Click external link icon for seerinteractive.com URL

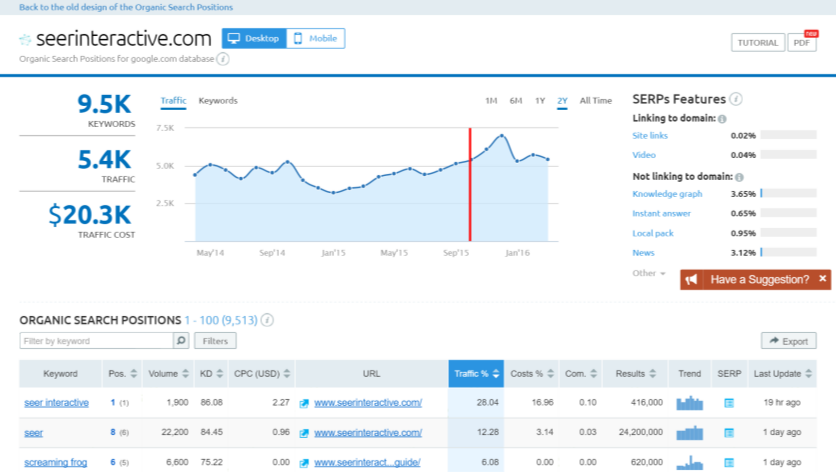coord(305,403)
